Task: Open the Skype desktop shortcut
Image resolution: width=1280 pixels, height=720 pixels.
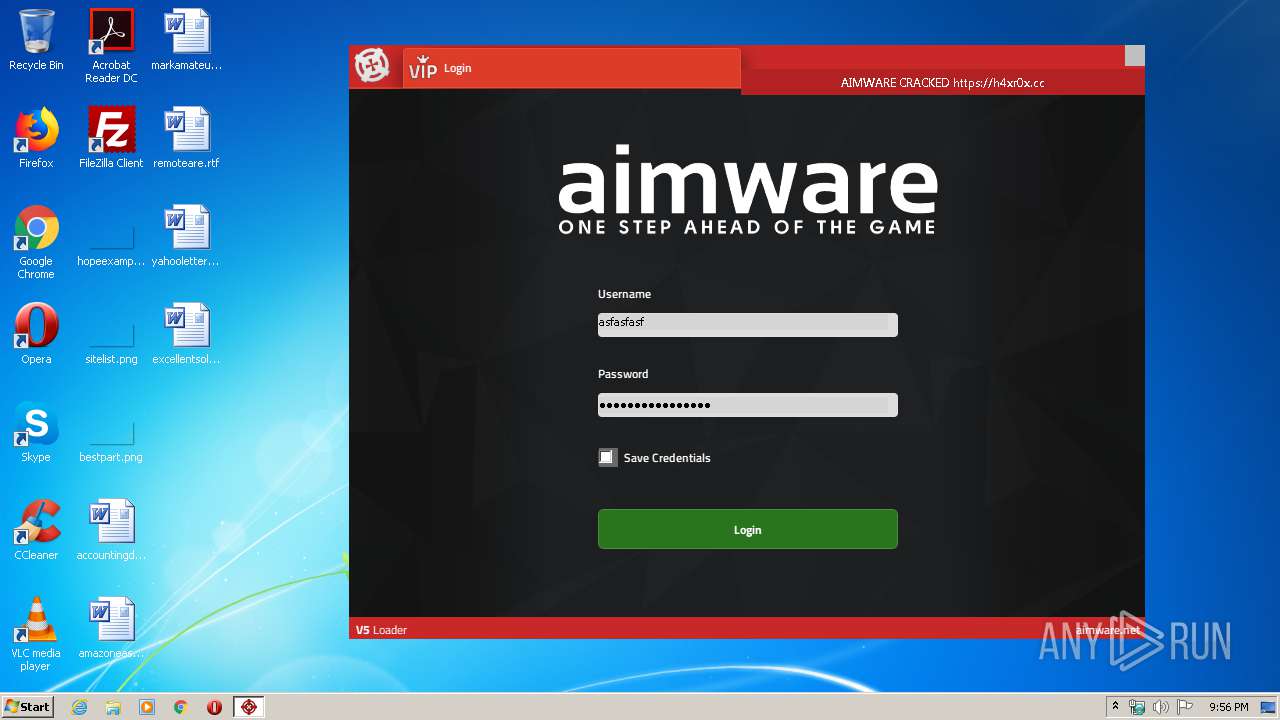Action: click(36, 432)
